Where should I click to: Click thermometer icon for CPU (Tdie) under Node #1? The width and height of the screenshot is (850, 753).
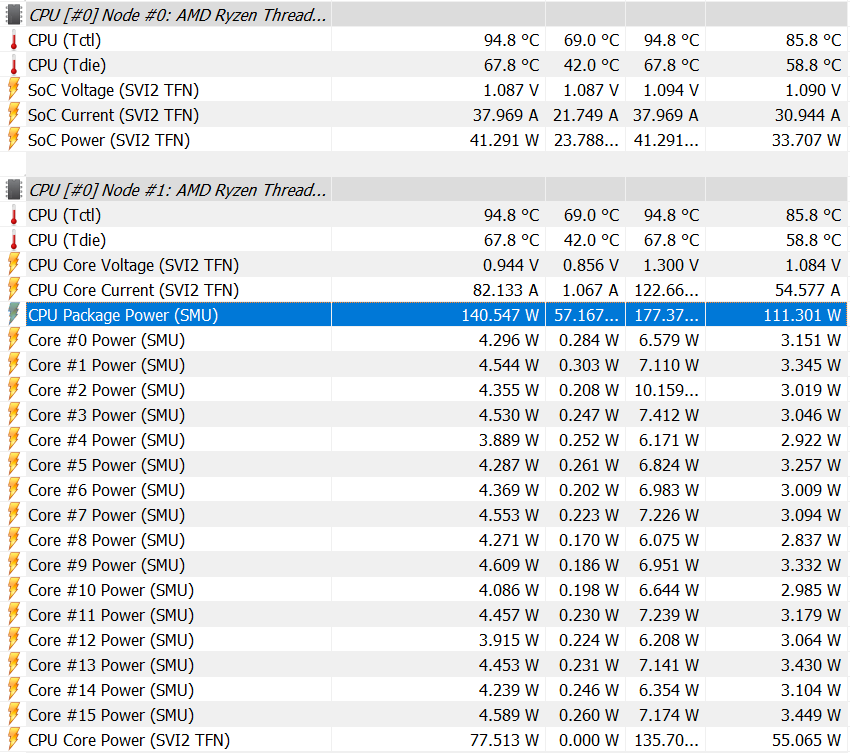coord(14,240)
